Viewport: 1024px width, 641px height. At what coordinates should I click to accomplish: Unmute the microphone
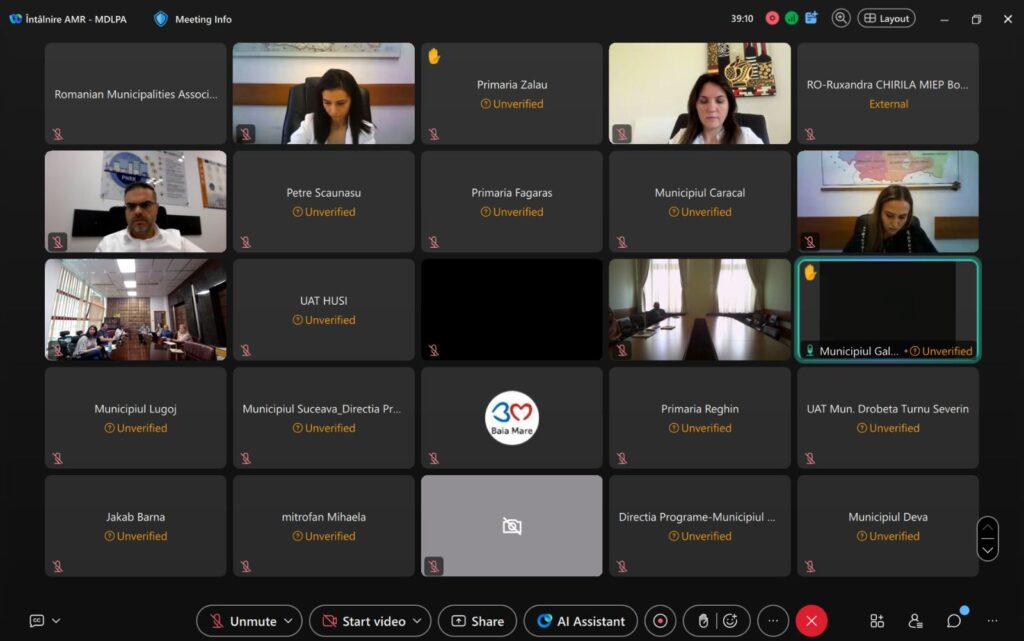pyautogui.click(x=242, y=621)
